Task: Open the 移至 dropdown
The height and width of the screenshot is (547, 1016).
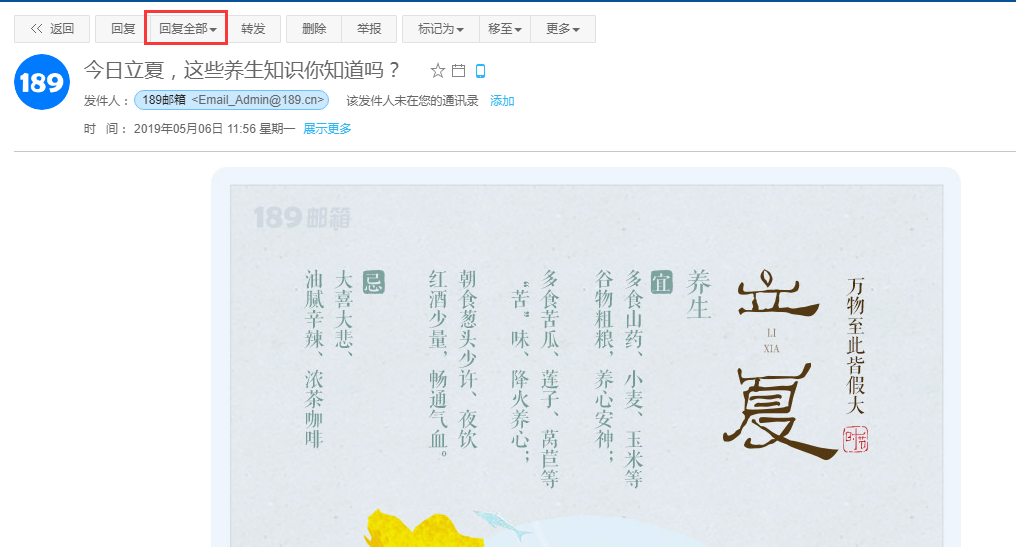Action: click(x=505, y=29)
